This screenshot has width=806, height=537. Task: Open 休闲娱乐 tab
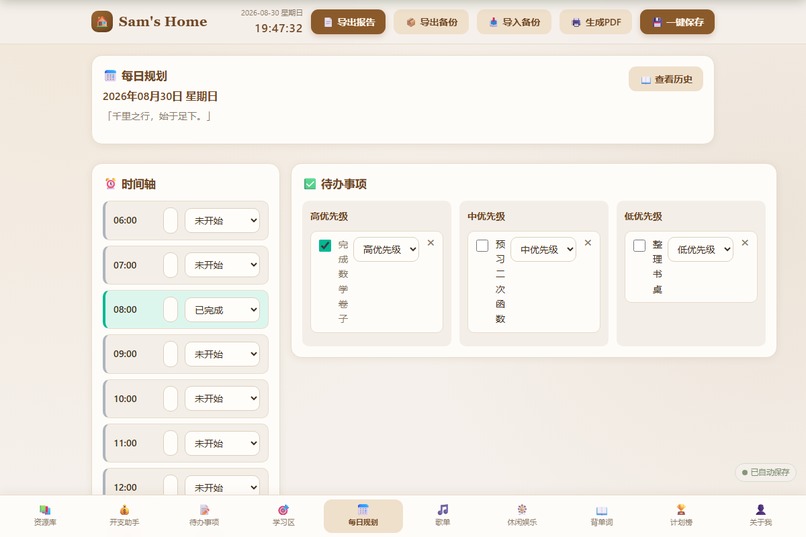[x=522, y=515]
